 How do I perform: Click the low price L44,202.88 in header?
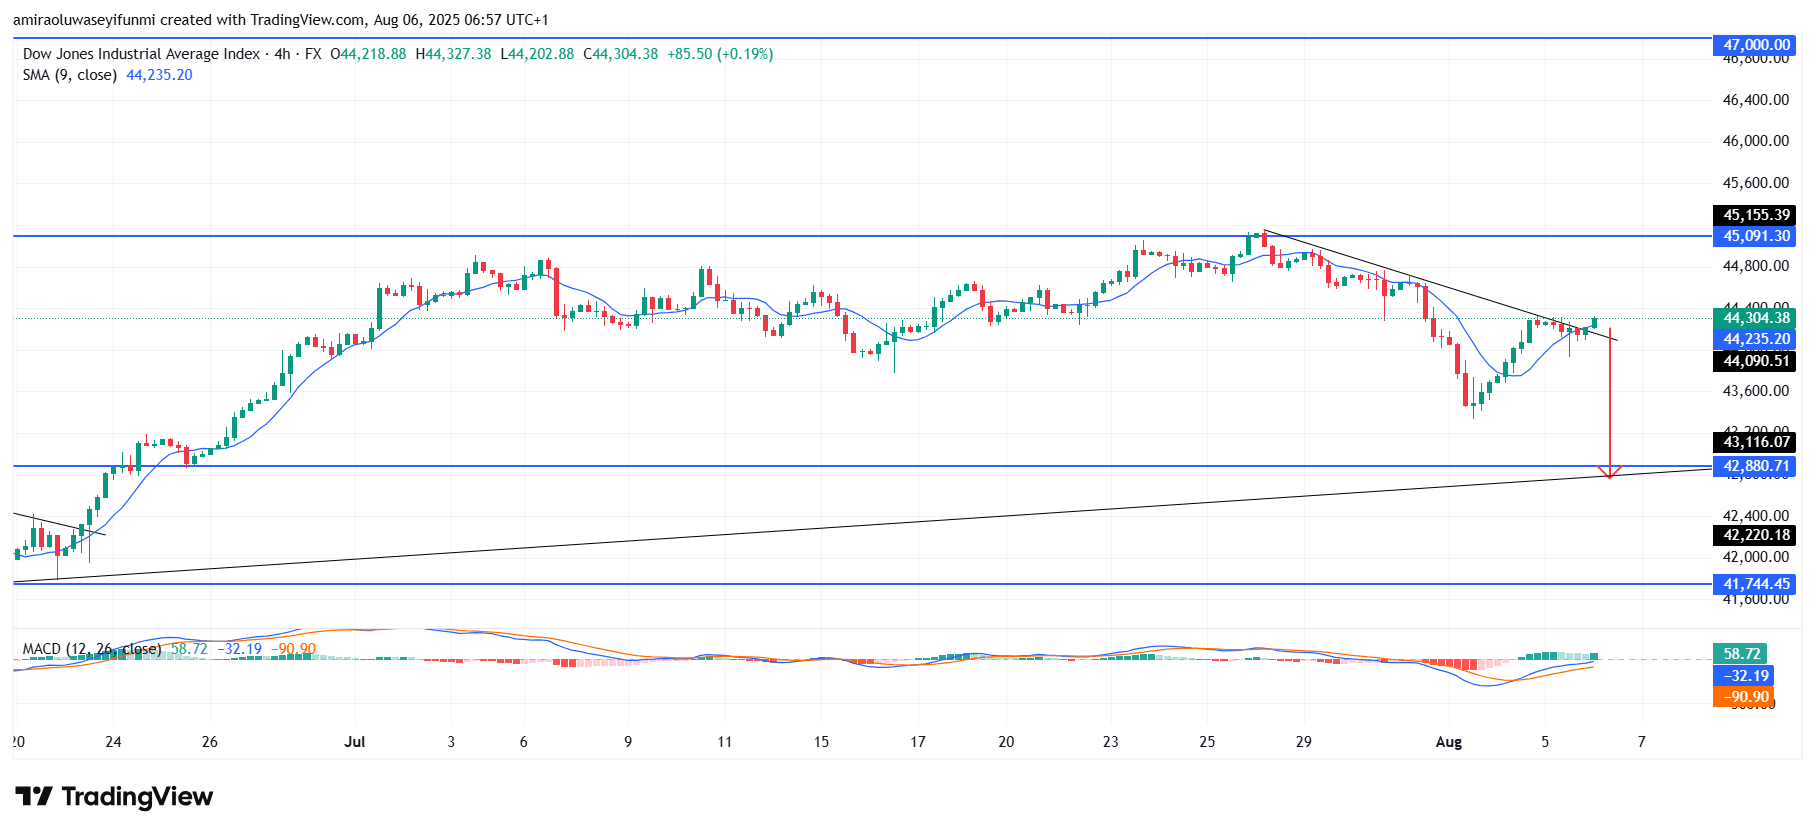537,54
